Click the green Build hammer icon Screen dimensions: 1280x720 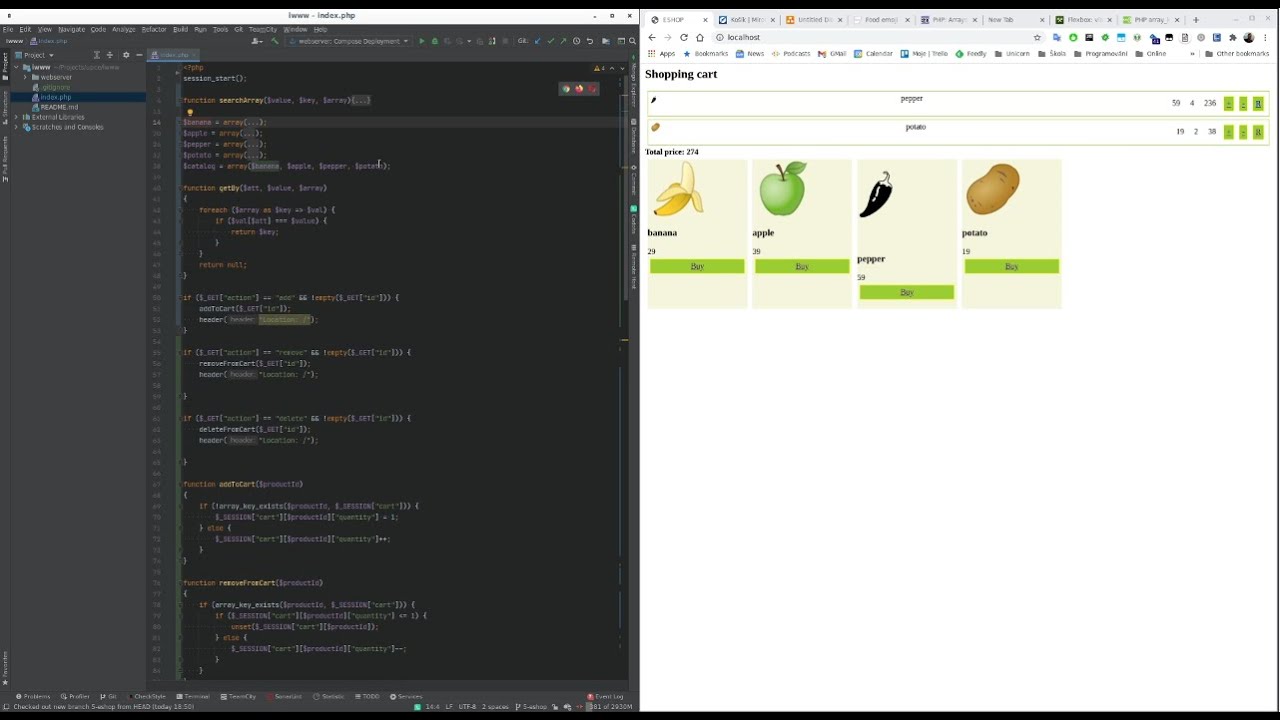pyautogui.click(x=275, y=41)
